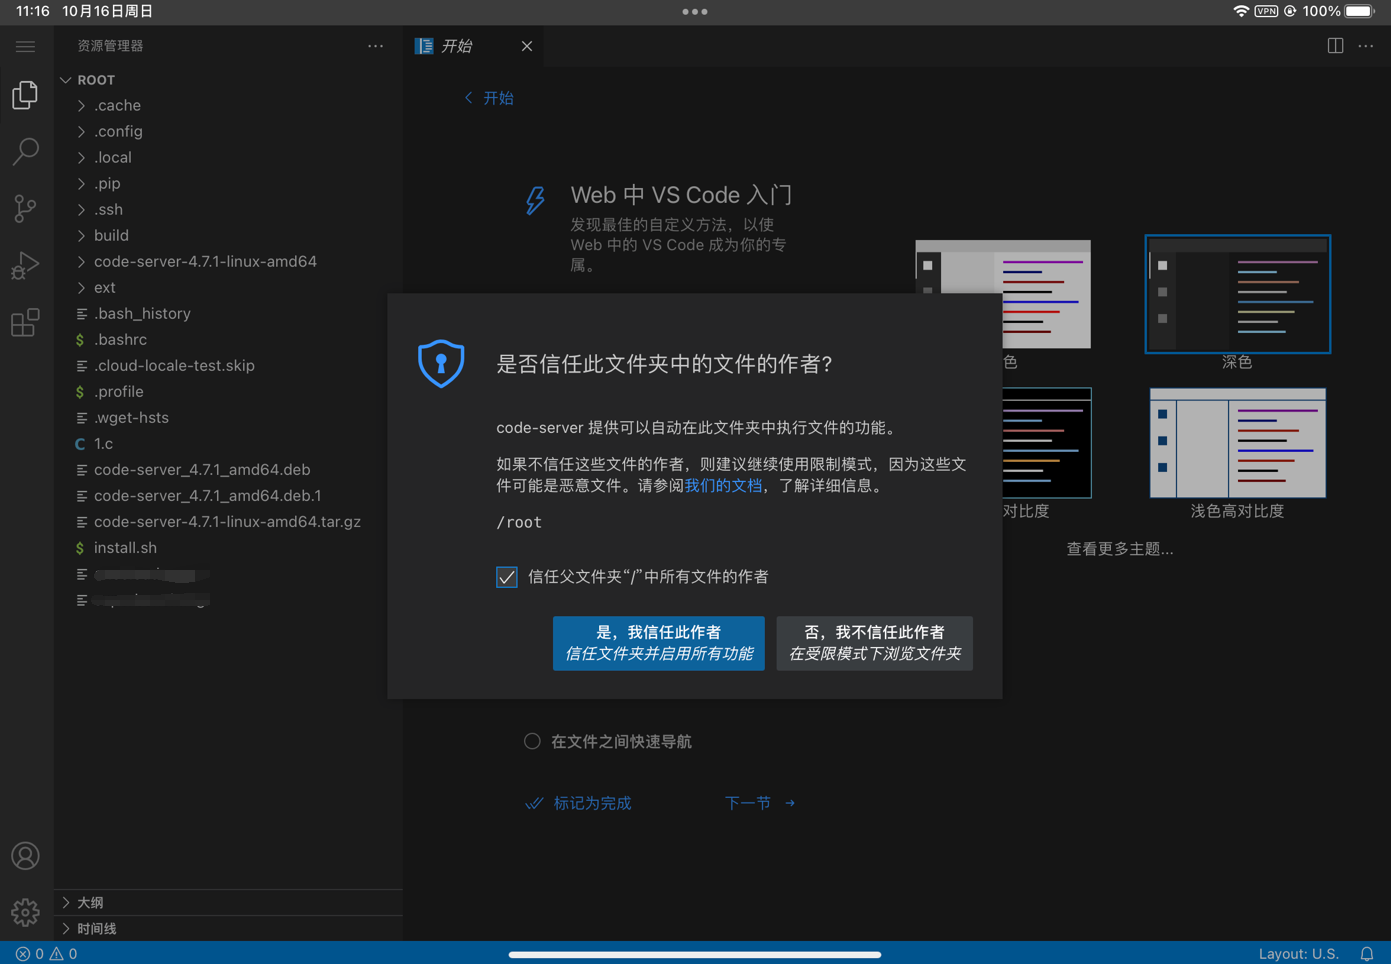The image size is (1391, 964).
Task: Open the 1.c file from the explorer
Action: pos(101,443)
